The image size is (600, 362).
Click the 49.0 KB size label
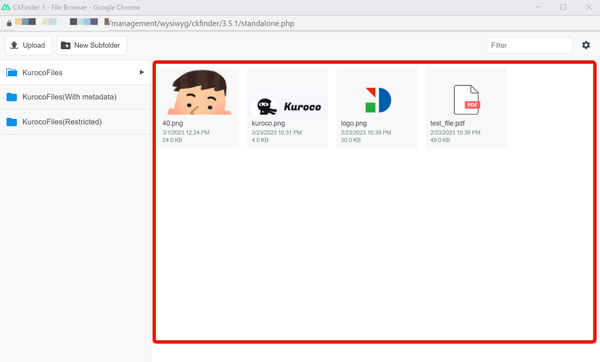pyautogui.click(x=440, y=140)
